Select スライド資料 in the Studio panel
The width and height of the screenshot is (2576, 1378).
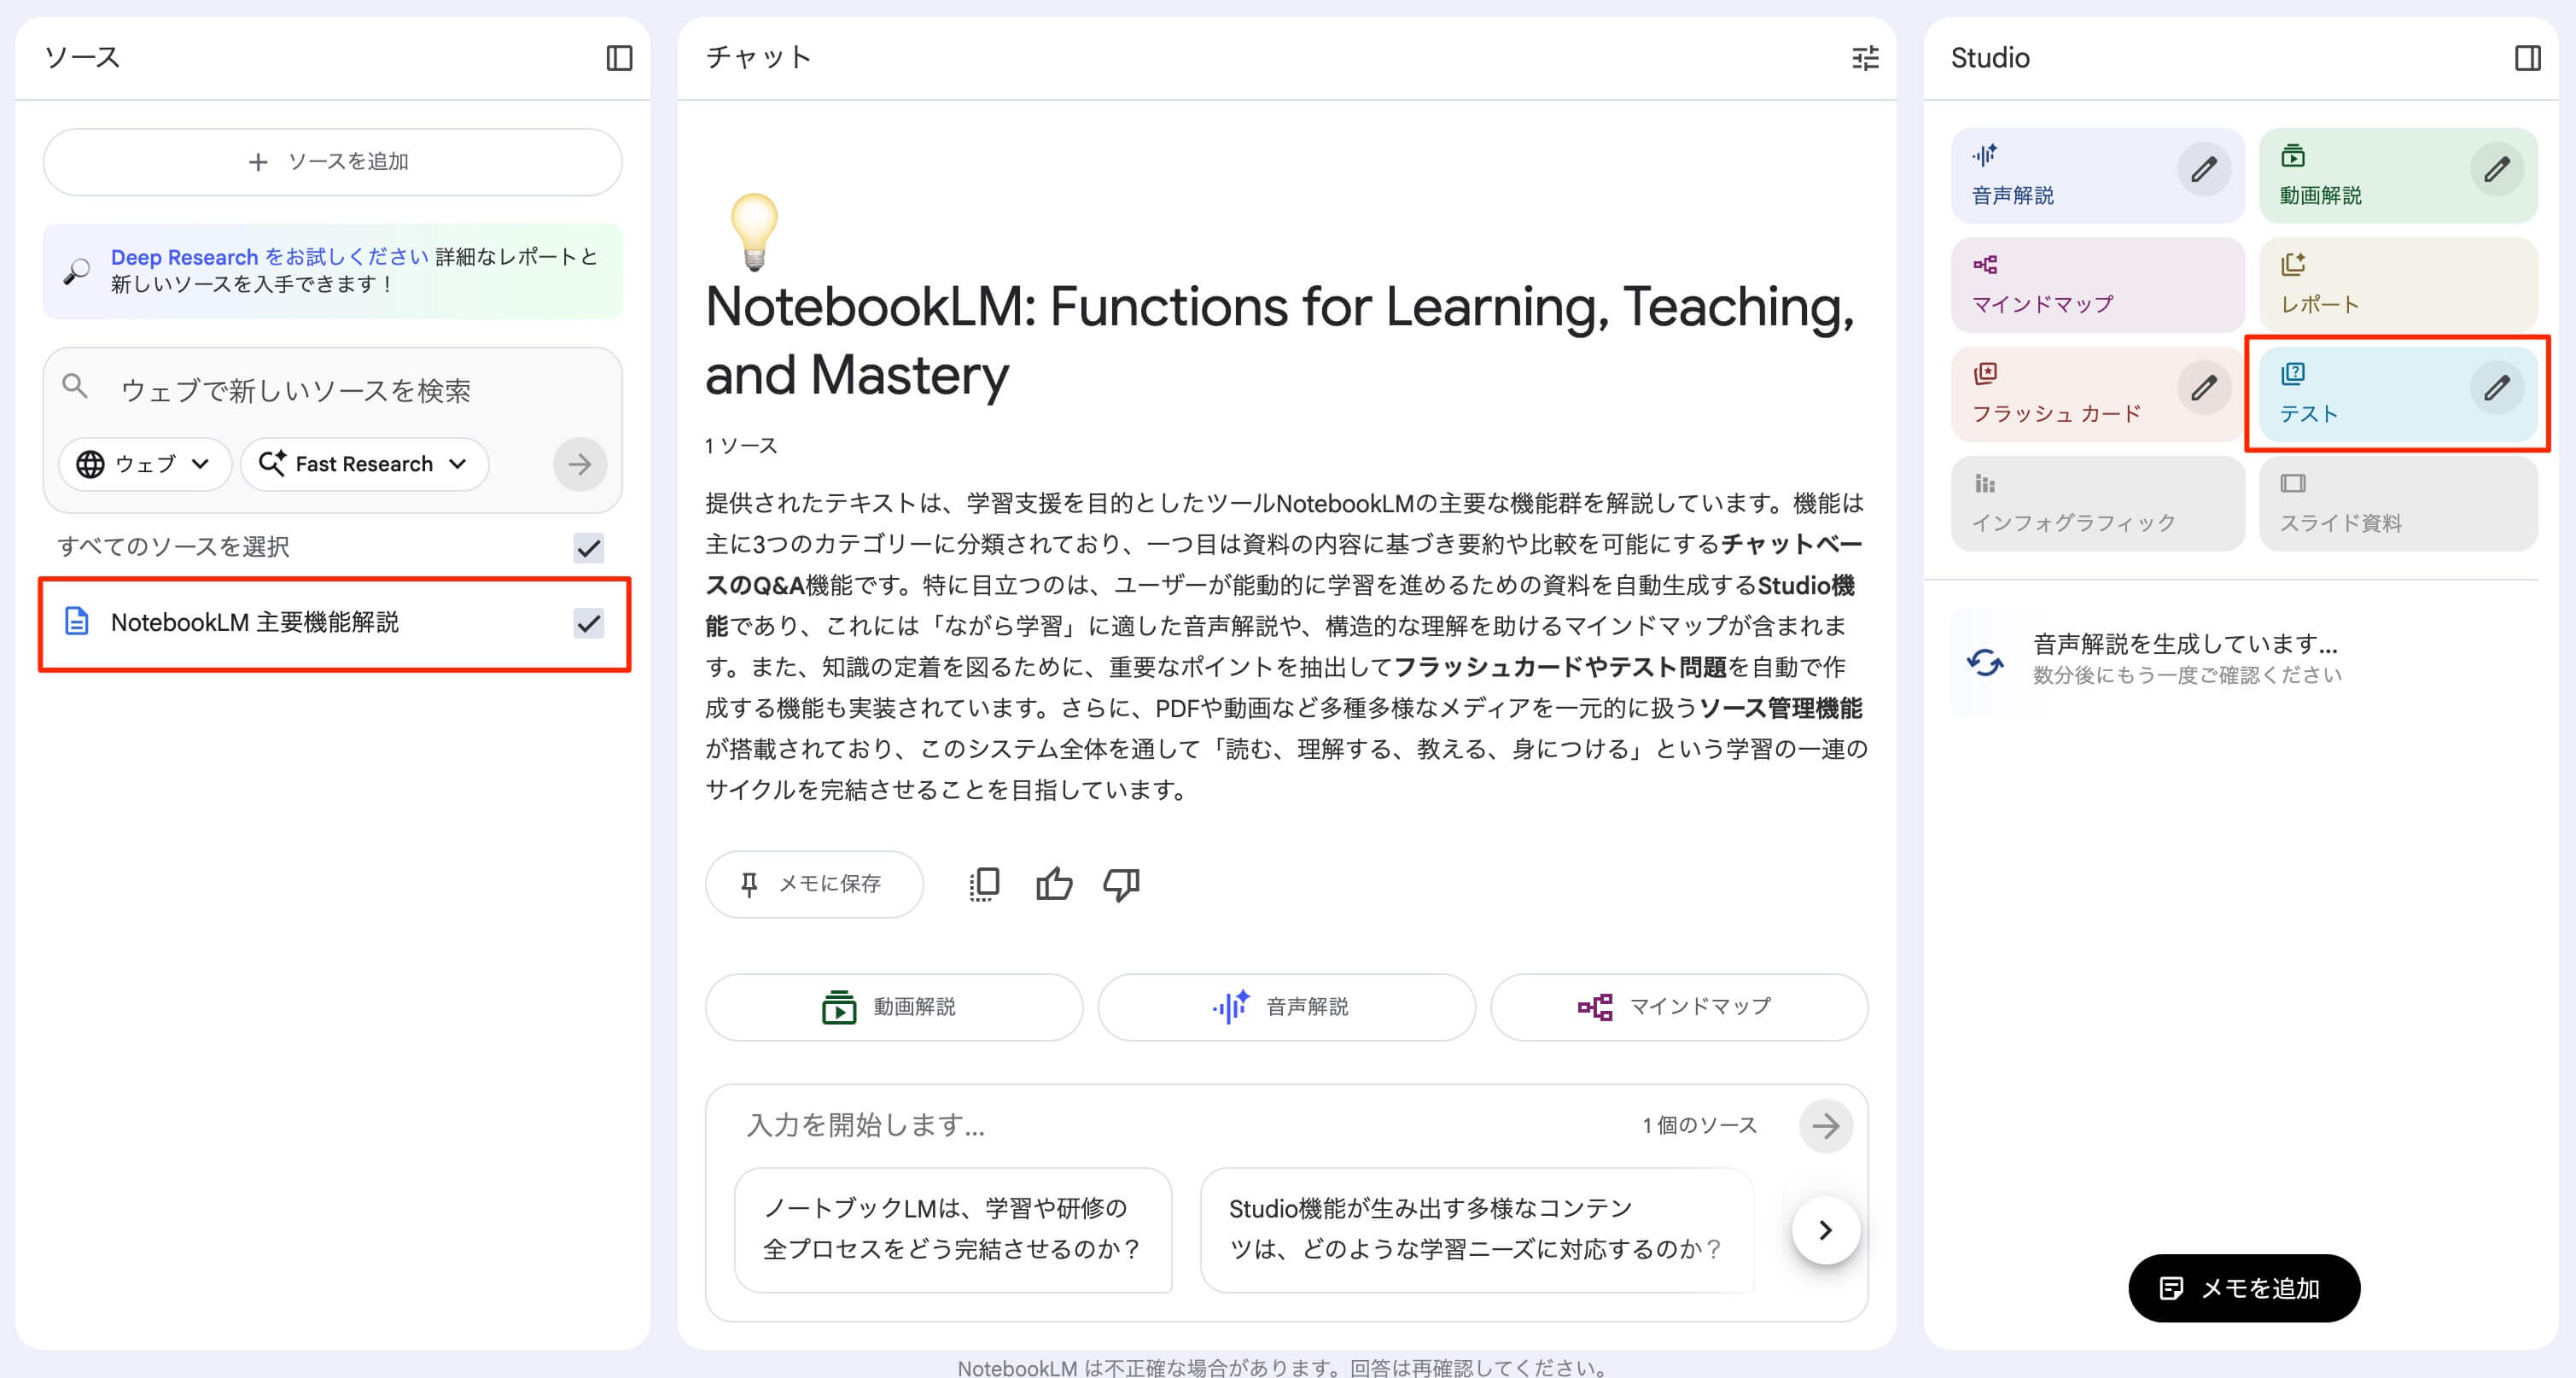coord(2397,503)
